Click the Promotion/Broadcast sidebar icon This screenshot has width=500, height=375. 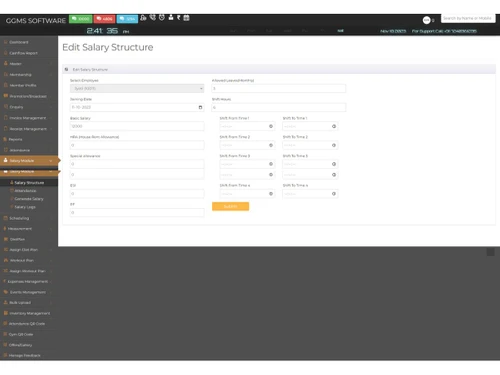(6, 96)
